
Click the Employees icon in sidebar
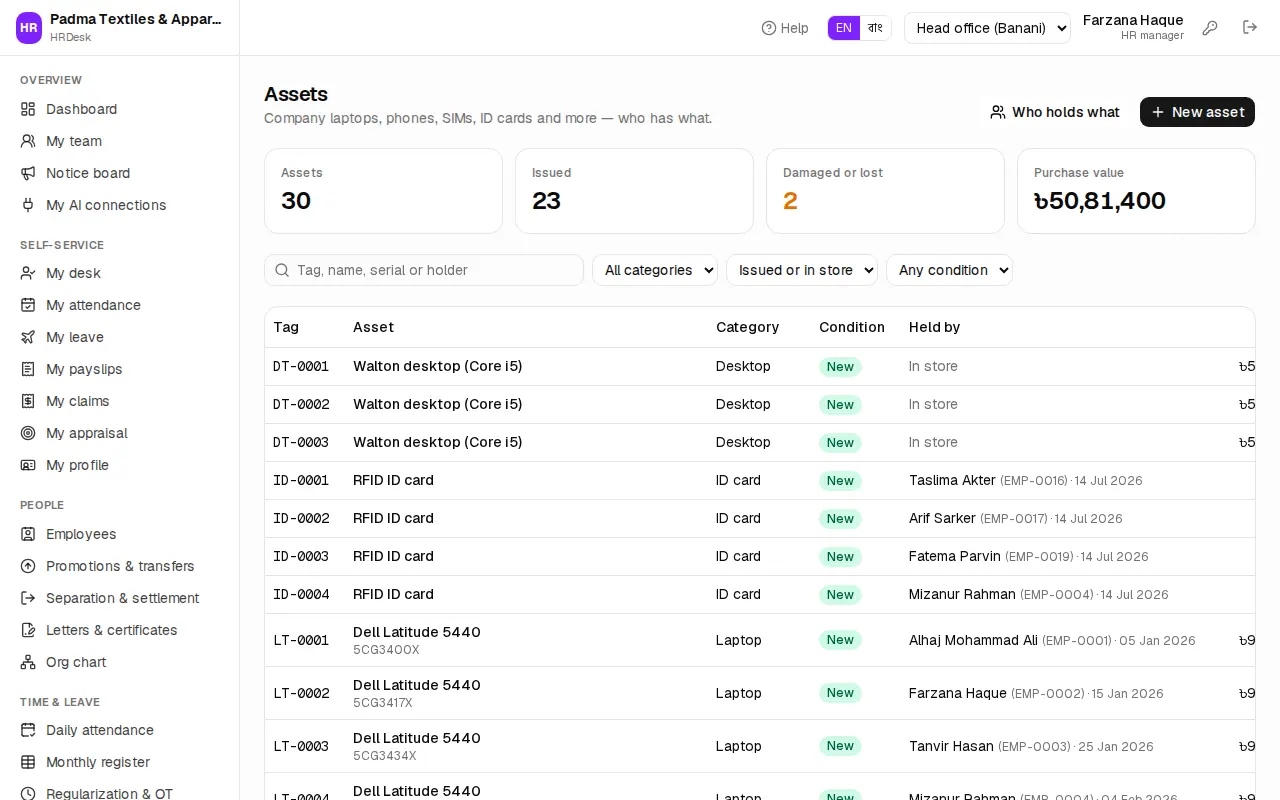28,534
